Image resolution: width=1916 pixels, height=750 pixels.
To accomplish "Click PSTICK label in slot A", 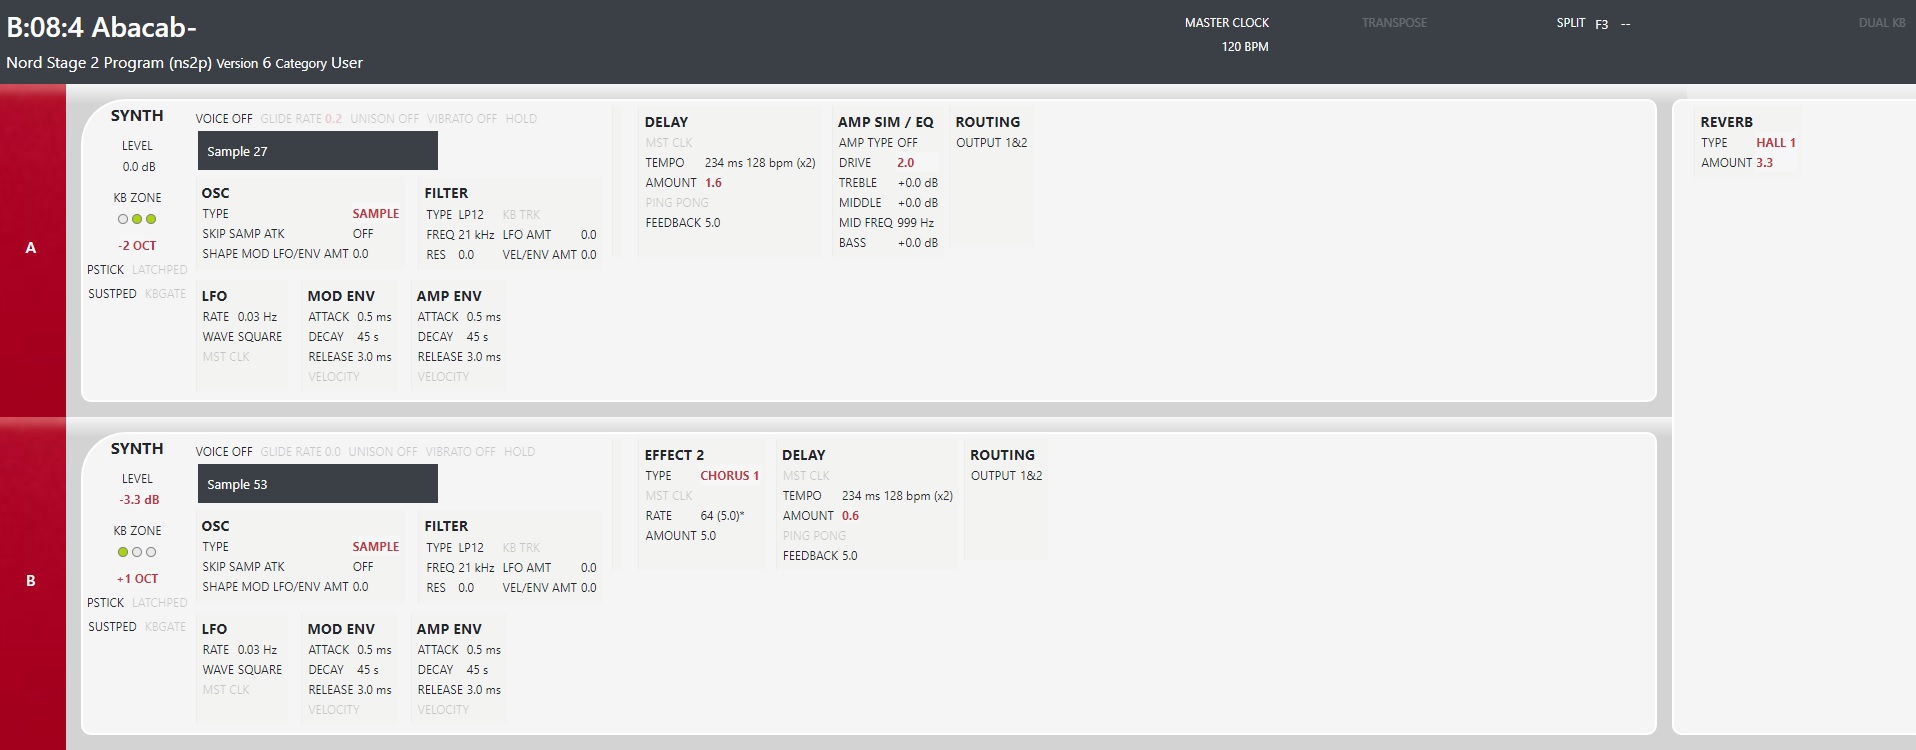I will tap(105, 270).
